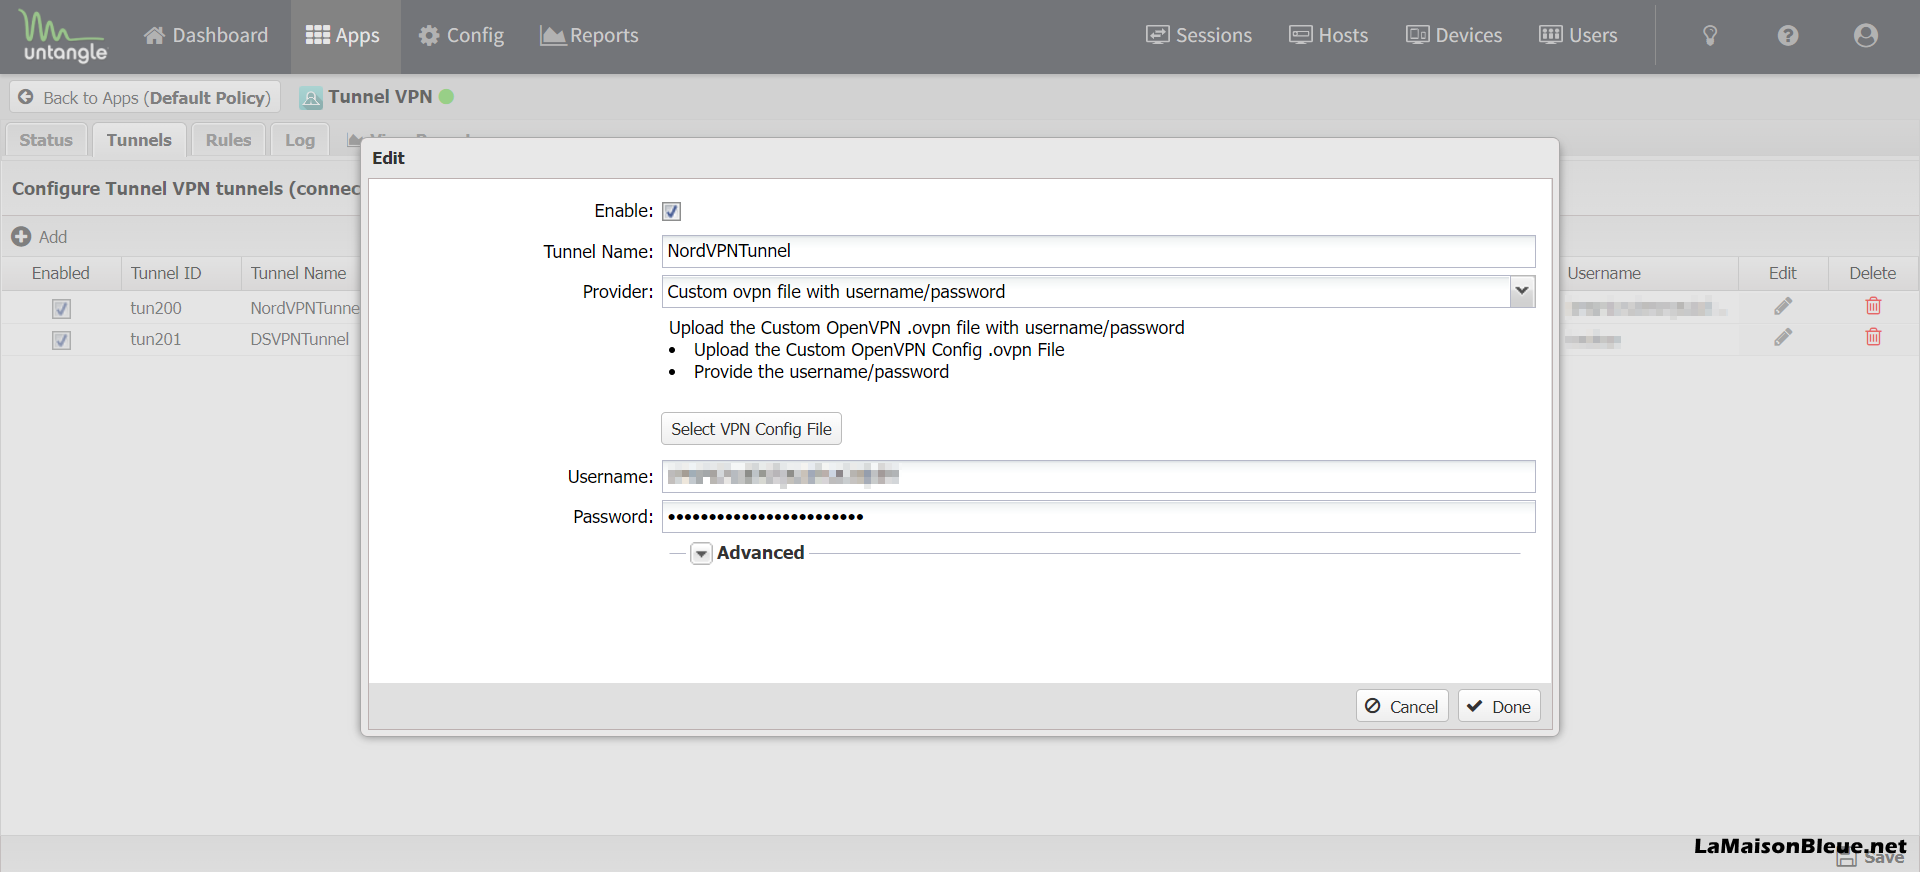View the Devices list
Viewport: 1920px width, 872px height.
(1454, 36)
